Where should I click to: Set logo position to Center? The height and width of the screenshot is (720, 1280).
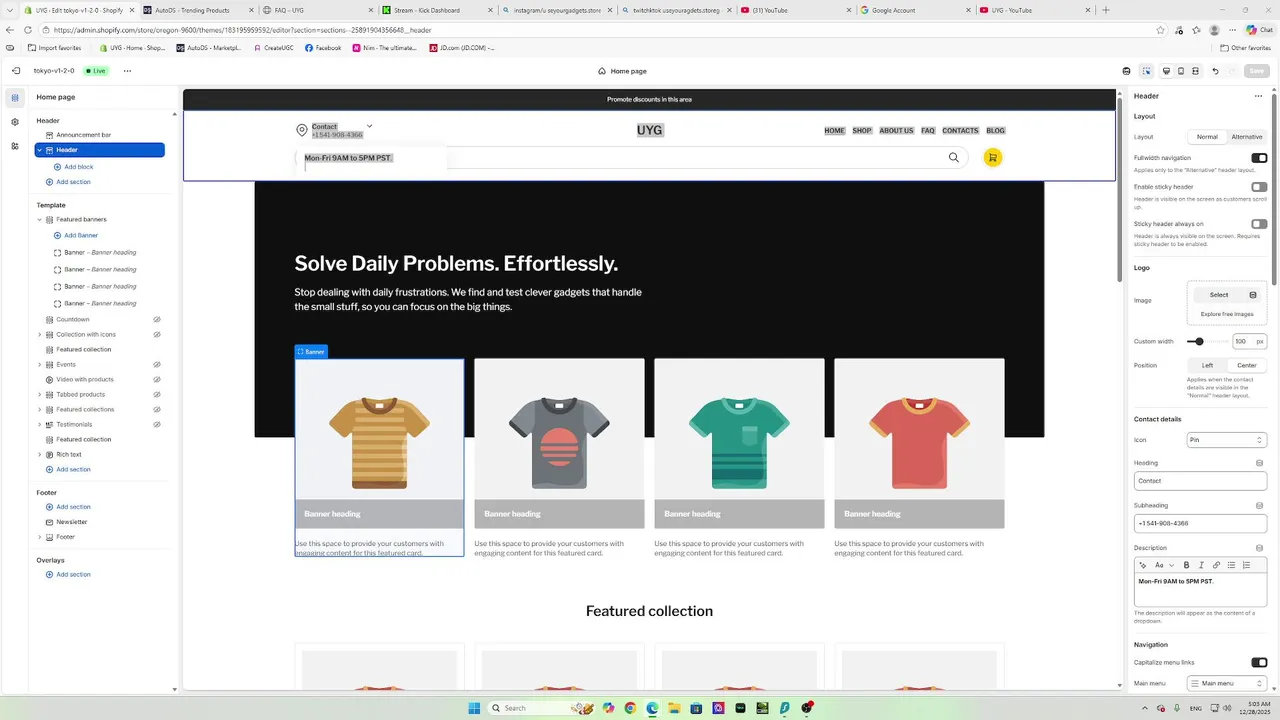pyautogui.click(x=1247, y=365)
